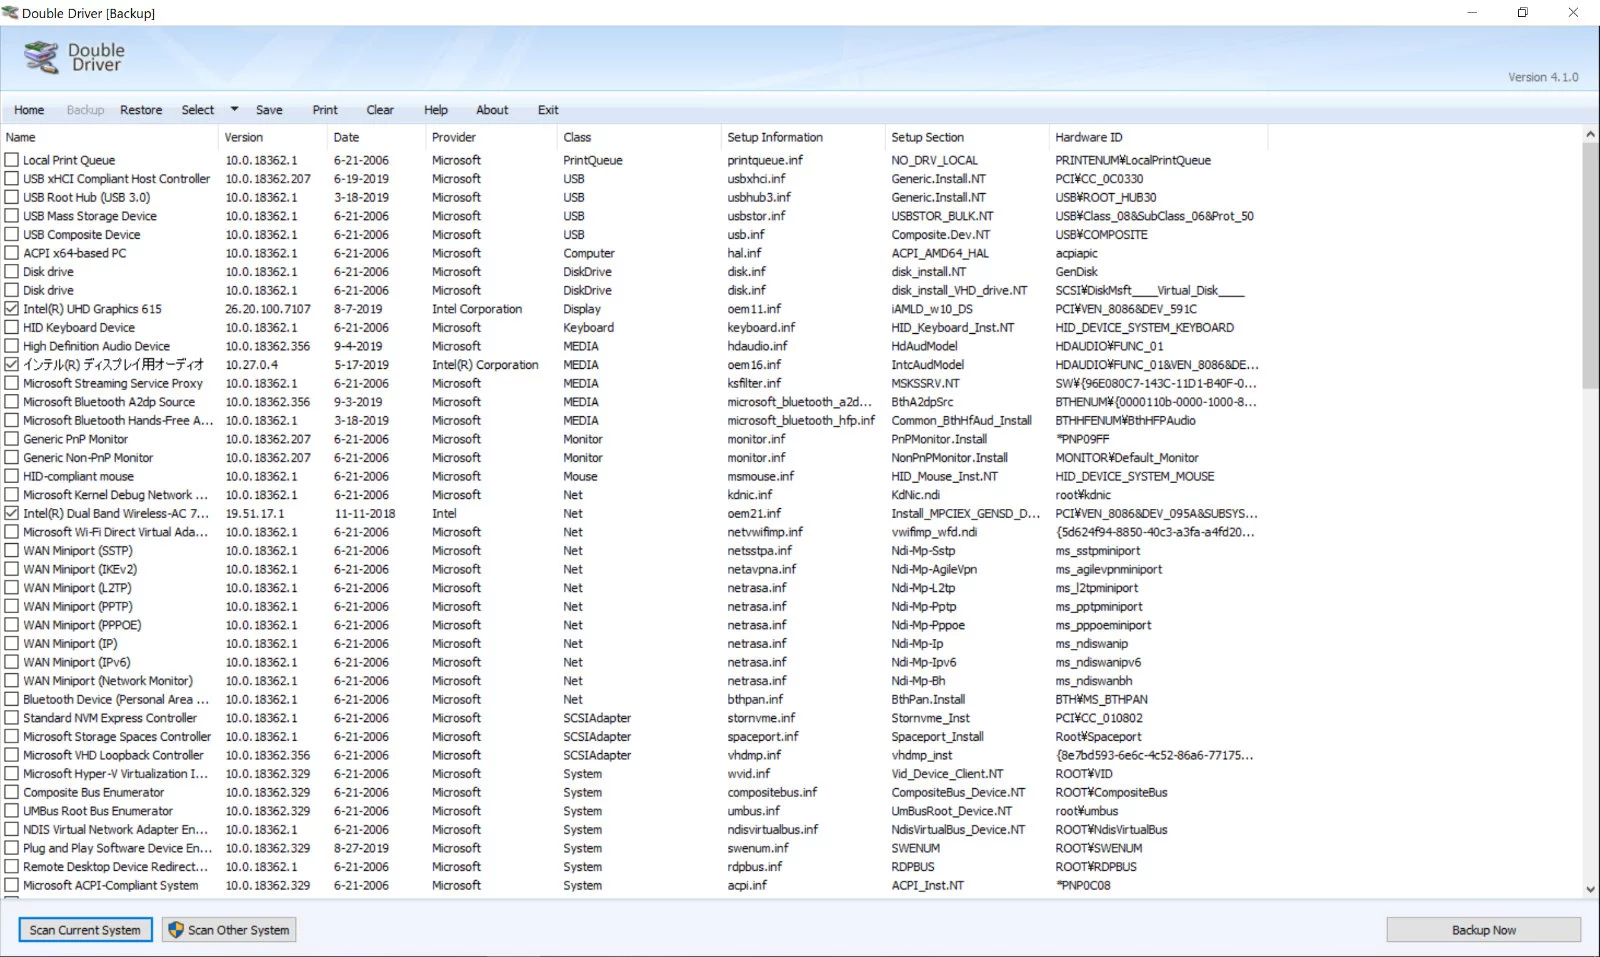1600x957 pixels.
Task: Click the Select menu item
Action: [198, 110]
